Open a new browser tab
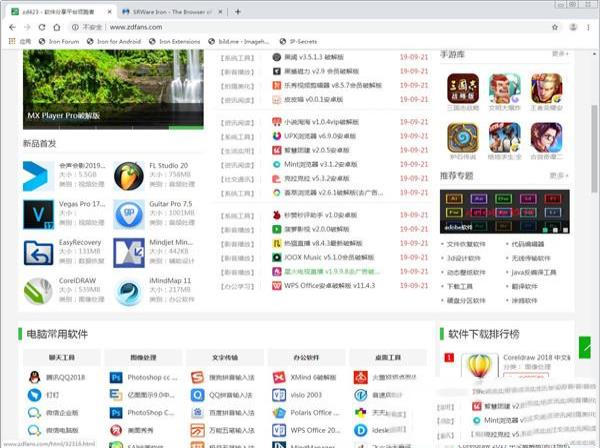 pyautogui.click(x=238, y=12)
